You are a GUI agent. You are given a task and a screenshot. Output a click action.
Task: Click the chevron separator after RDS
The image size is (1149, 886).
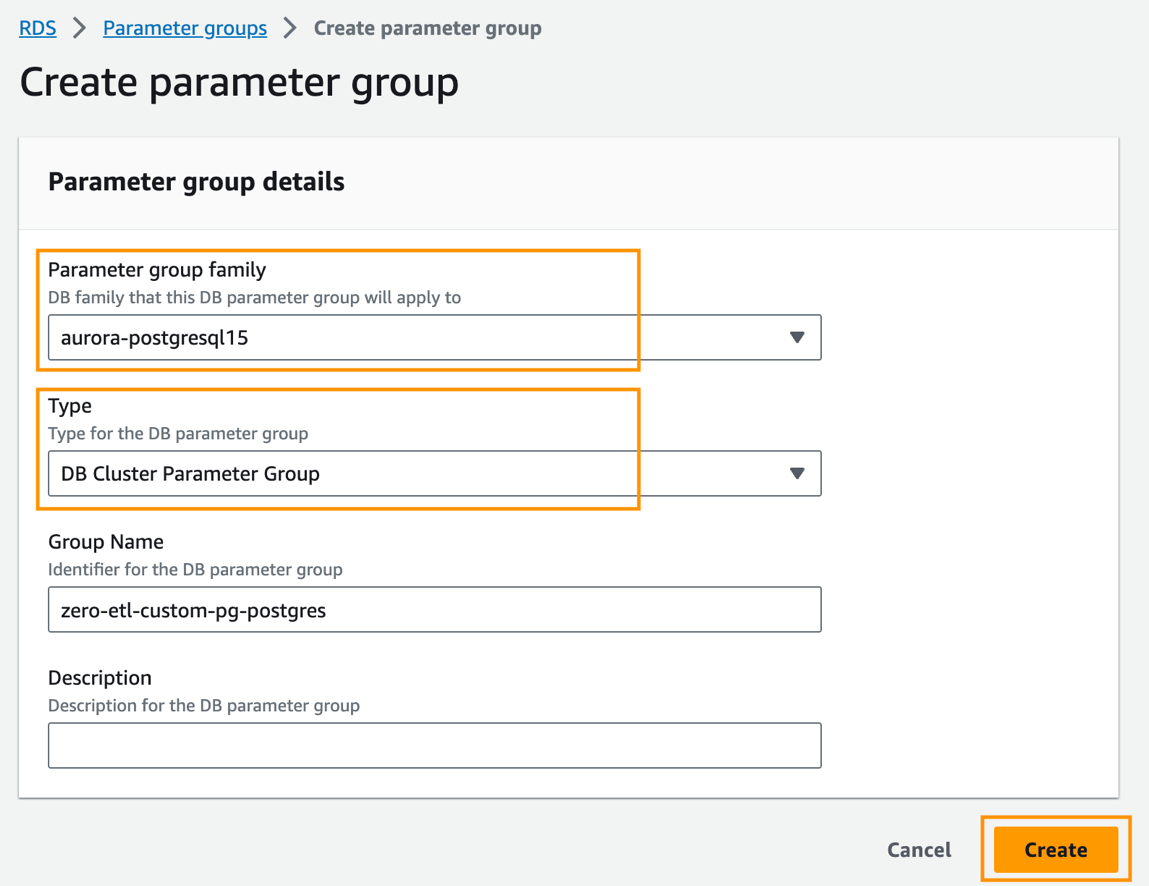point(80,28)
